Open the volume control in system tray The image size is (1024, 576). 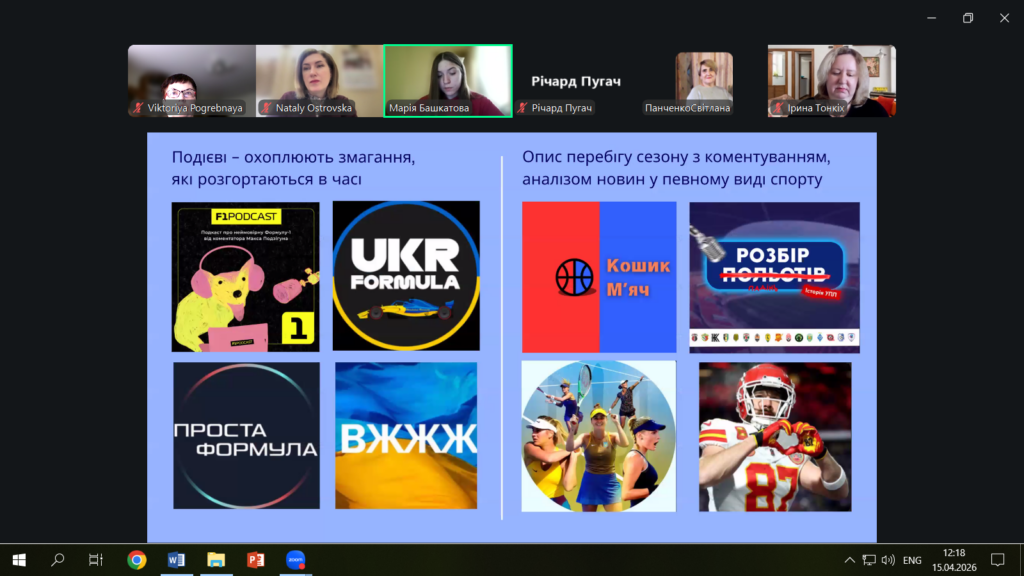click(888, 560)
